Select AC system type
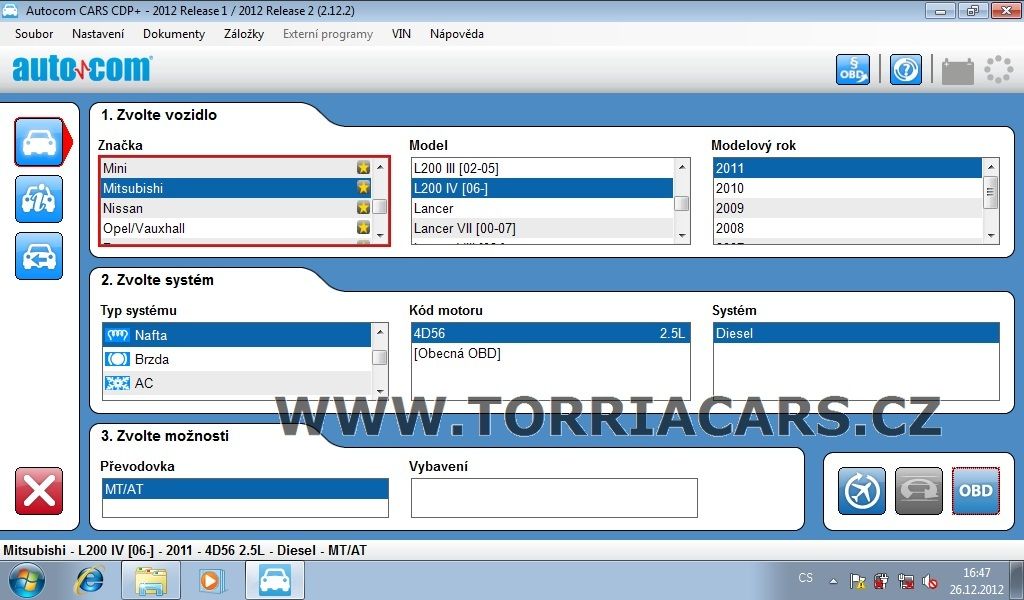This screenshot has height=600, width=1024. click(x=236, y=383)
